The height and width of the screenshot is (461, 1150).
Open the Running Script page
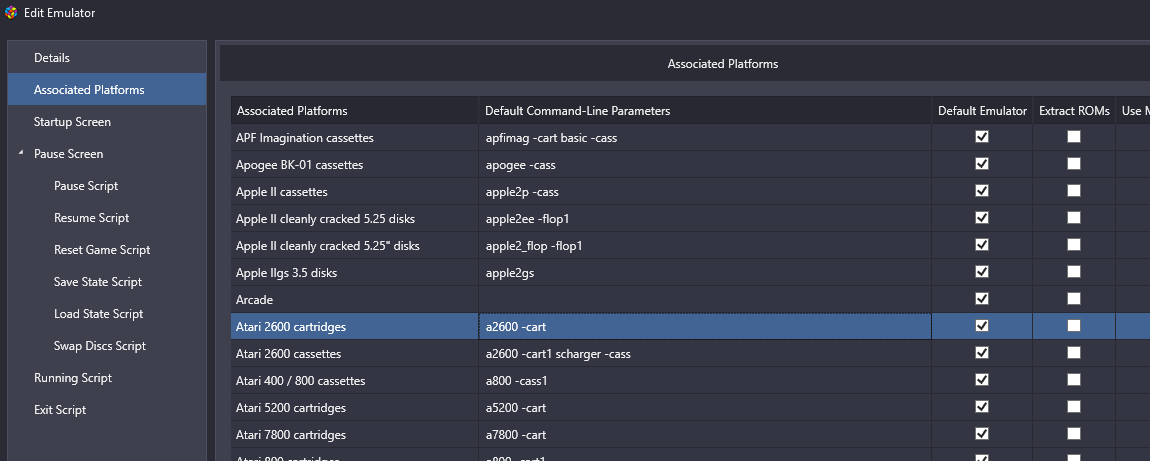coord(107,377)
